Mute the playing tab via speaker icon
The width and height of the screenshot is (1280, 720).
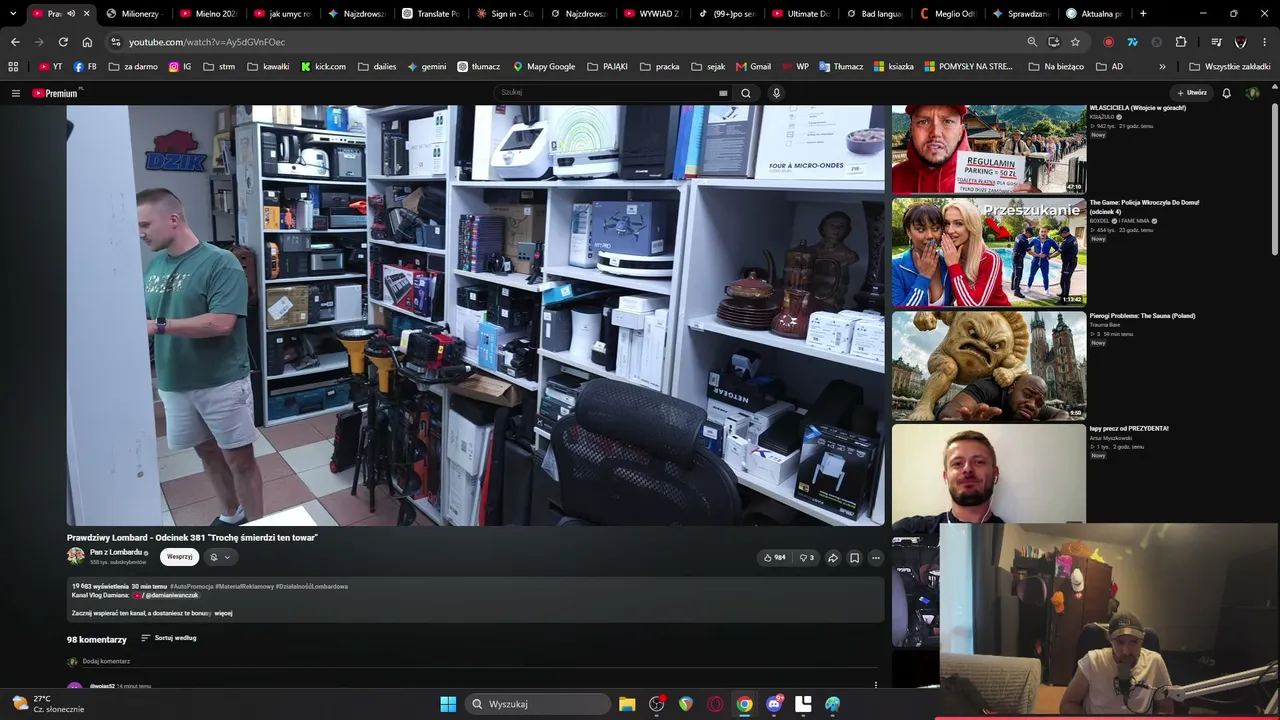(x=71, y=14)
